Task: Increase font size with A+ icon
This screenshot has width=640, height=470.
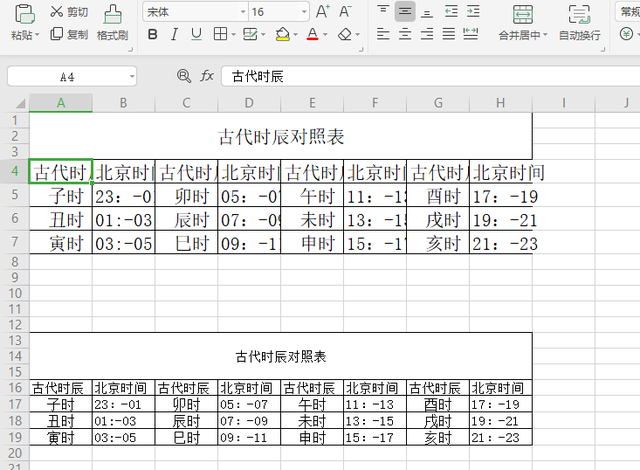Action: click(322, 11)
